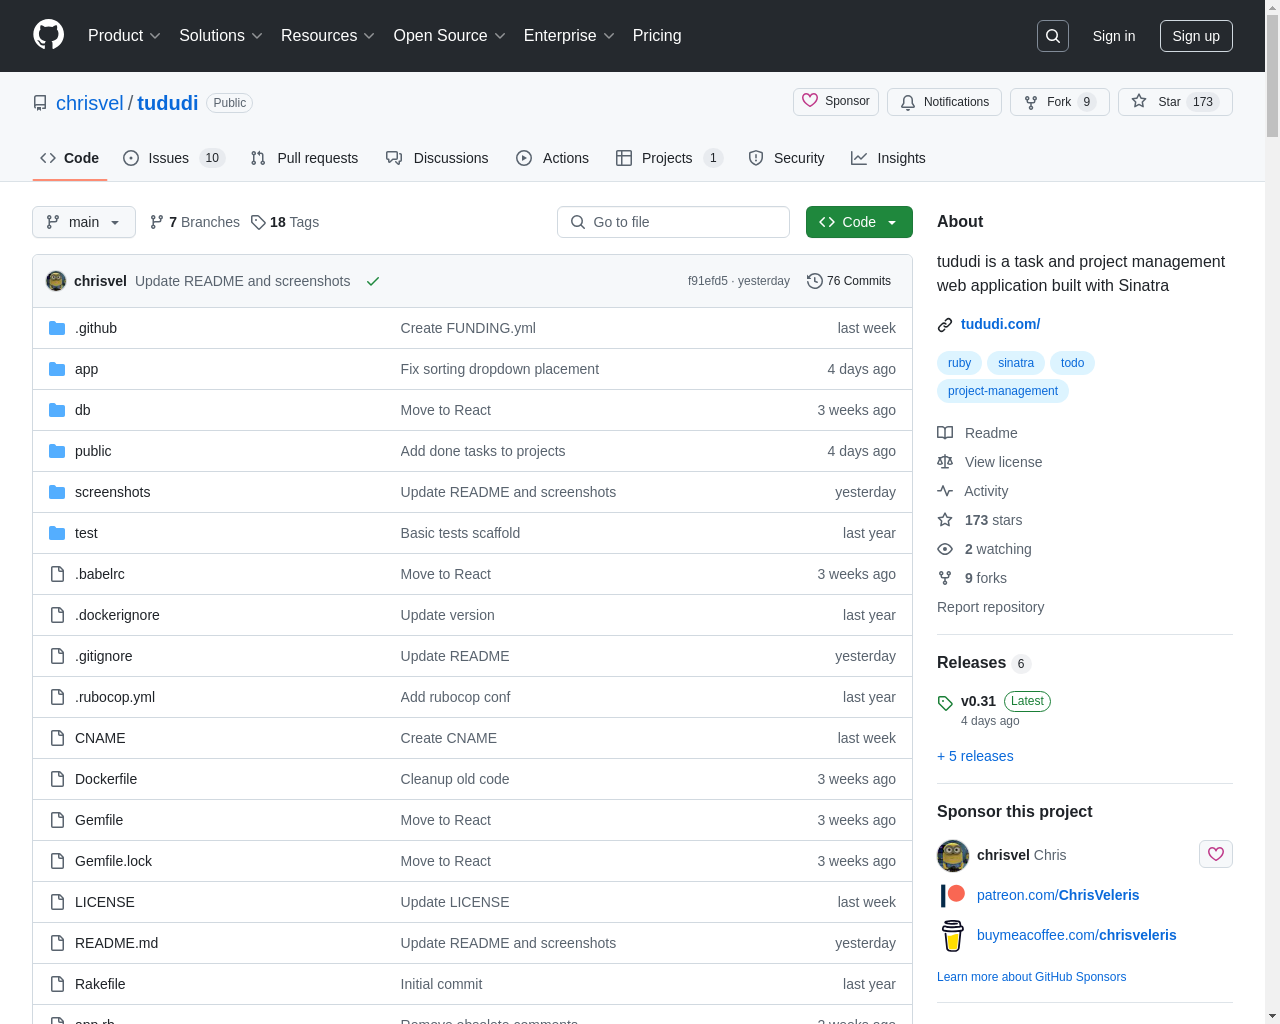Click the chrisvel owner link in title
1280x1024 pixels.
pyautogui.click(x=90, y=103)
